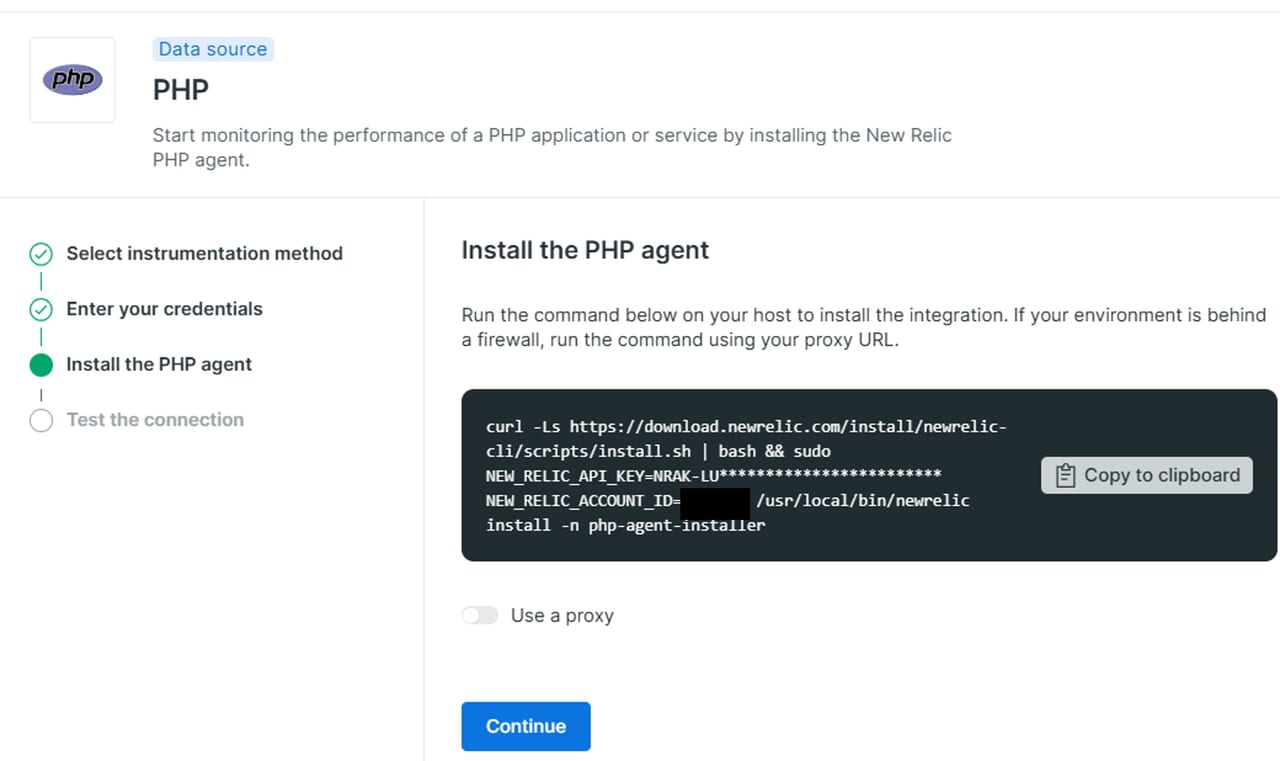This screenshot has height=761, width=1280.
Task: Go to Select instrumentation method step
Action: [x=204, y=254]
